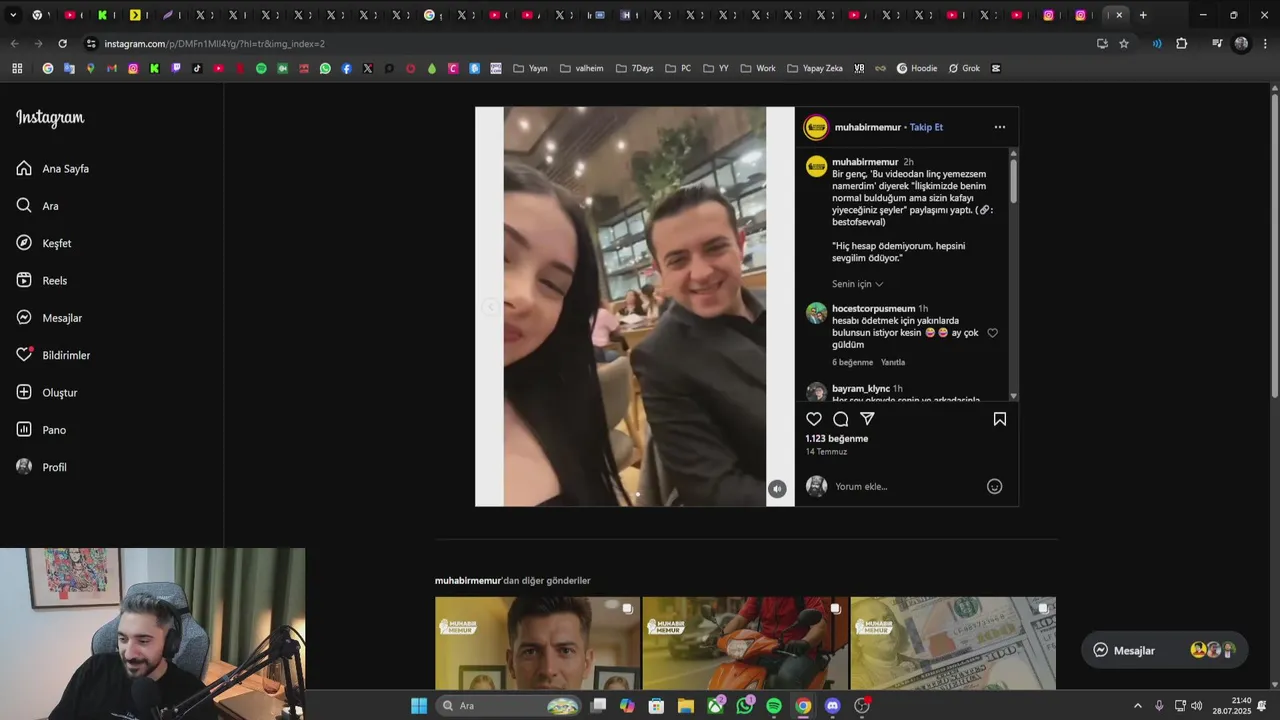Viewport: 1280px width, 720px height.
Task: View 6 beğenme on the comment
Action: tap(852, 362)
